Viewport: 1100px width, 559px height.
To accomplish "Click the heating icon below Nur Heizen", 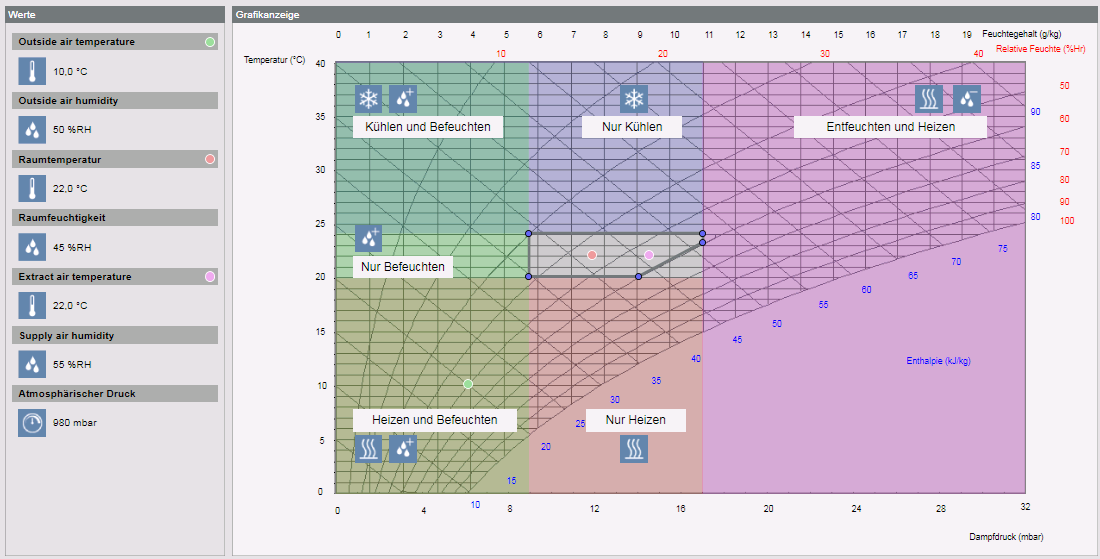I will point(634,449).
